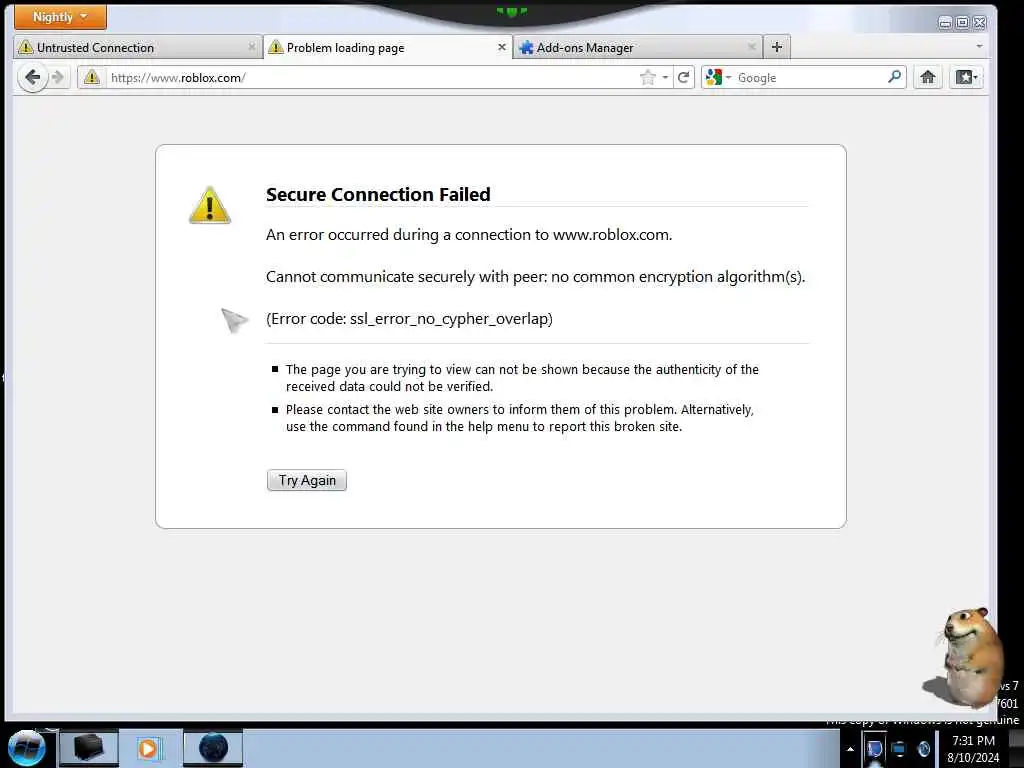This screenshot has height=768, width=1024.
Task: Open the bookmarks menu button
Action: 967,77
